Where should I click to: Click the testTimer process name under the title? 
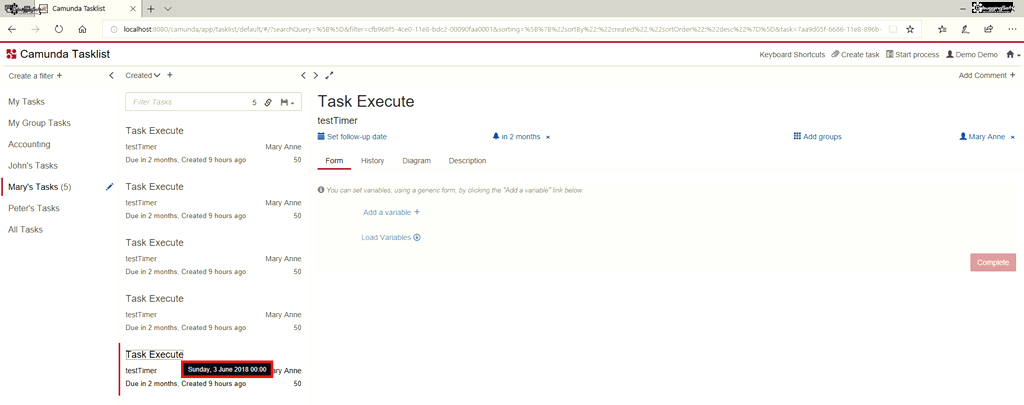coord(337,120)
